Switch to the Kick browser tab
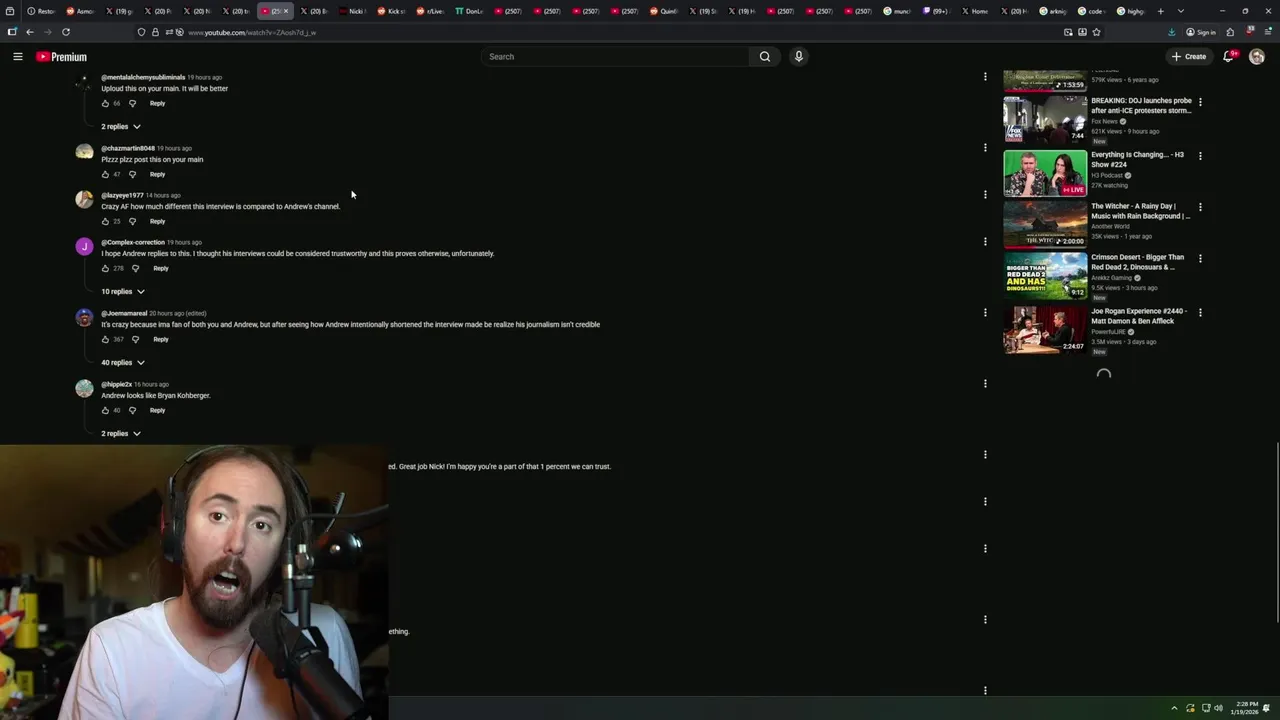Viewport: 1280px width, 720px height. pos(392,11)
